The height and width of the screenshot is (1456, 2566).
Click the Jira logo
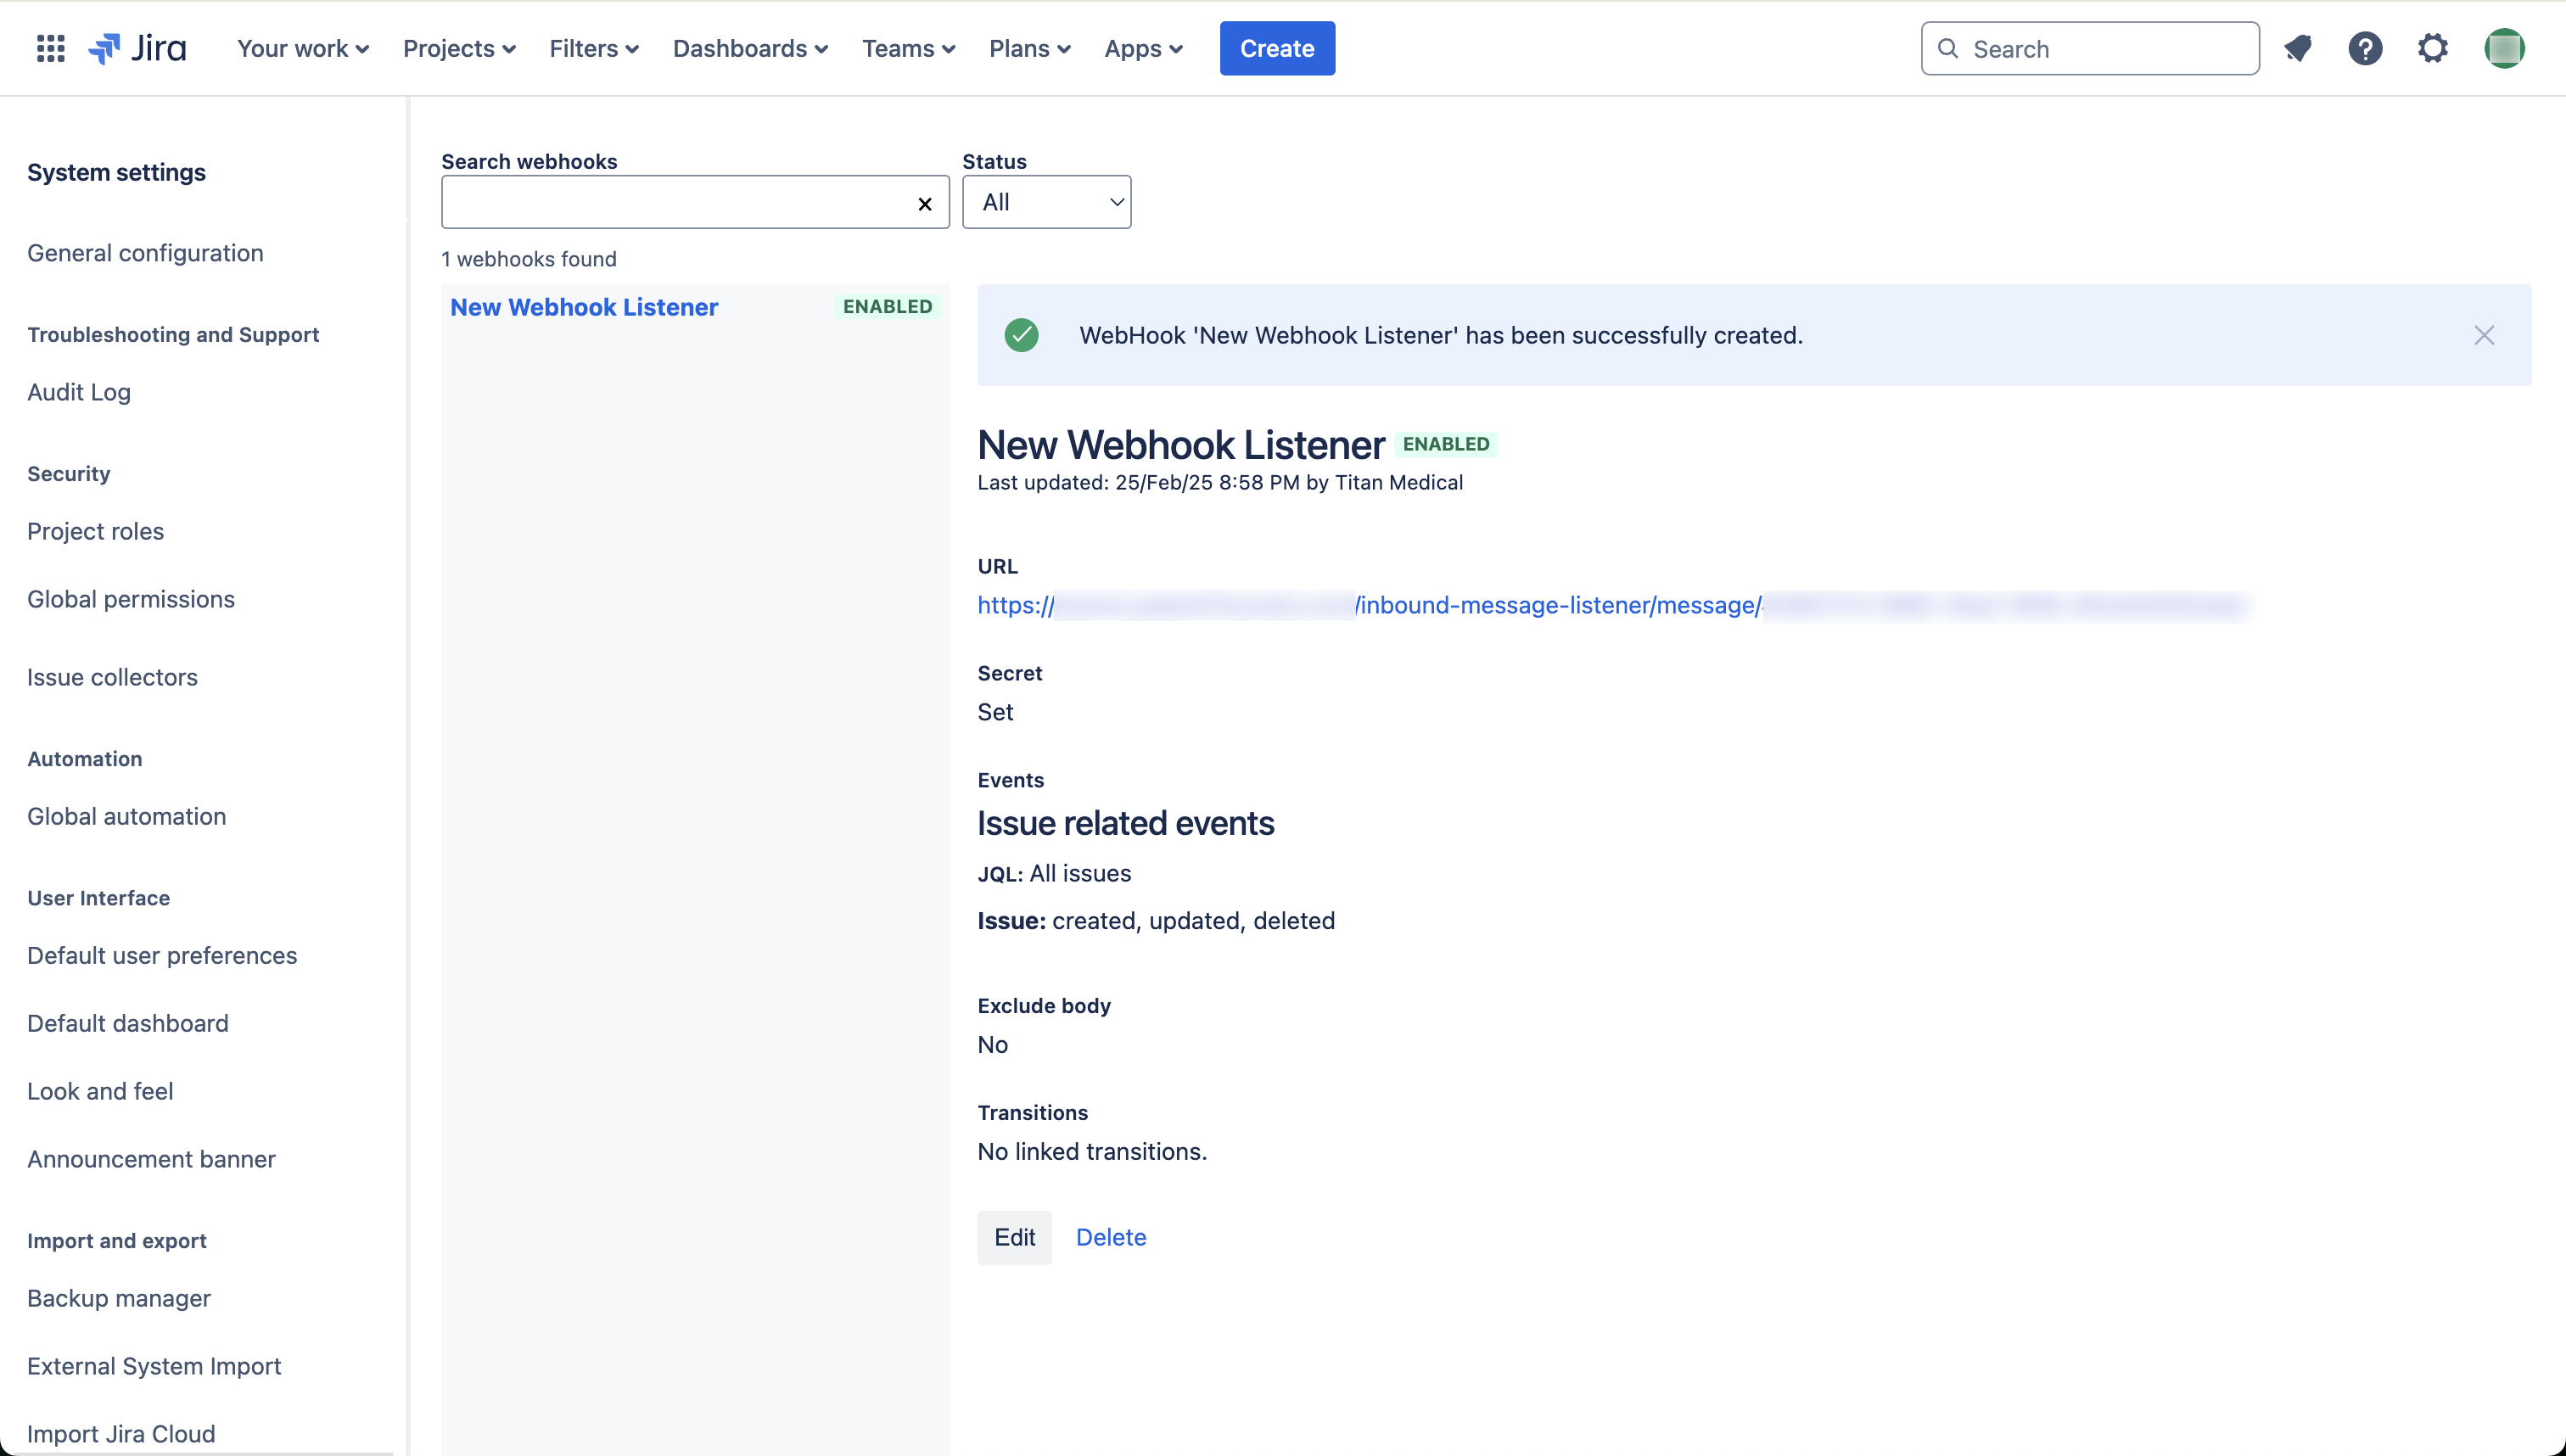coord(137,48)
